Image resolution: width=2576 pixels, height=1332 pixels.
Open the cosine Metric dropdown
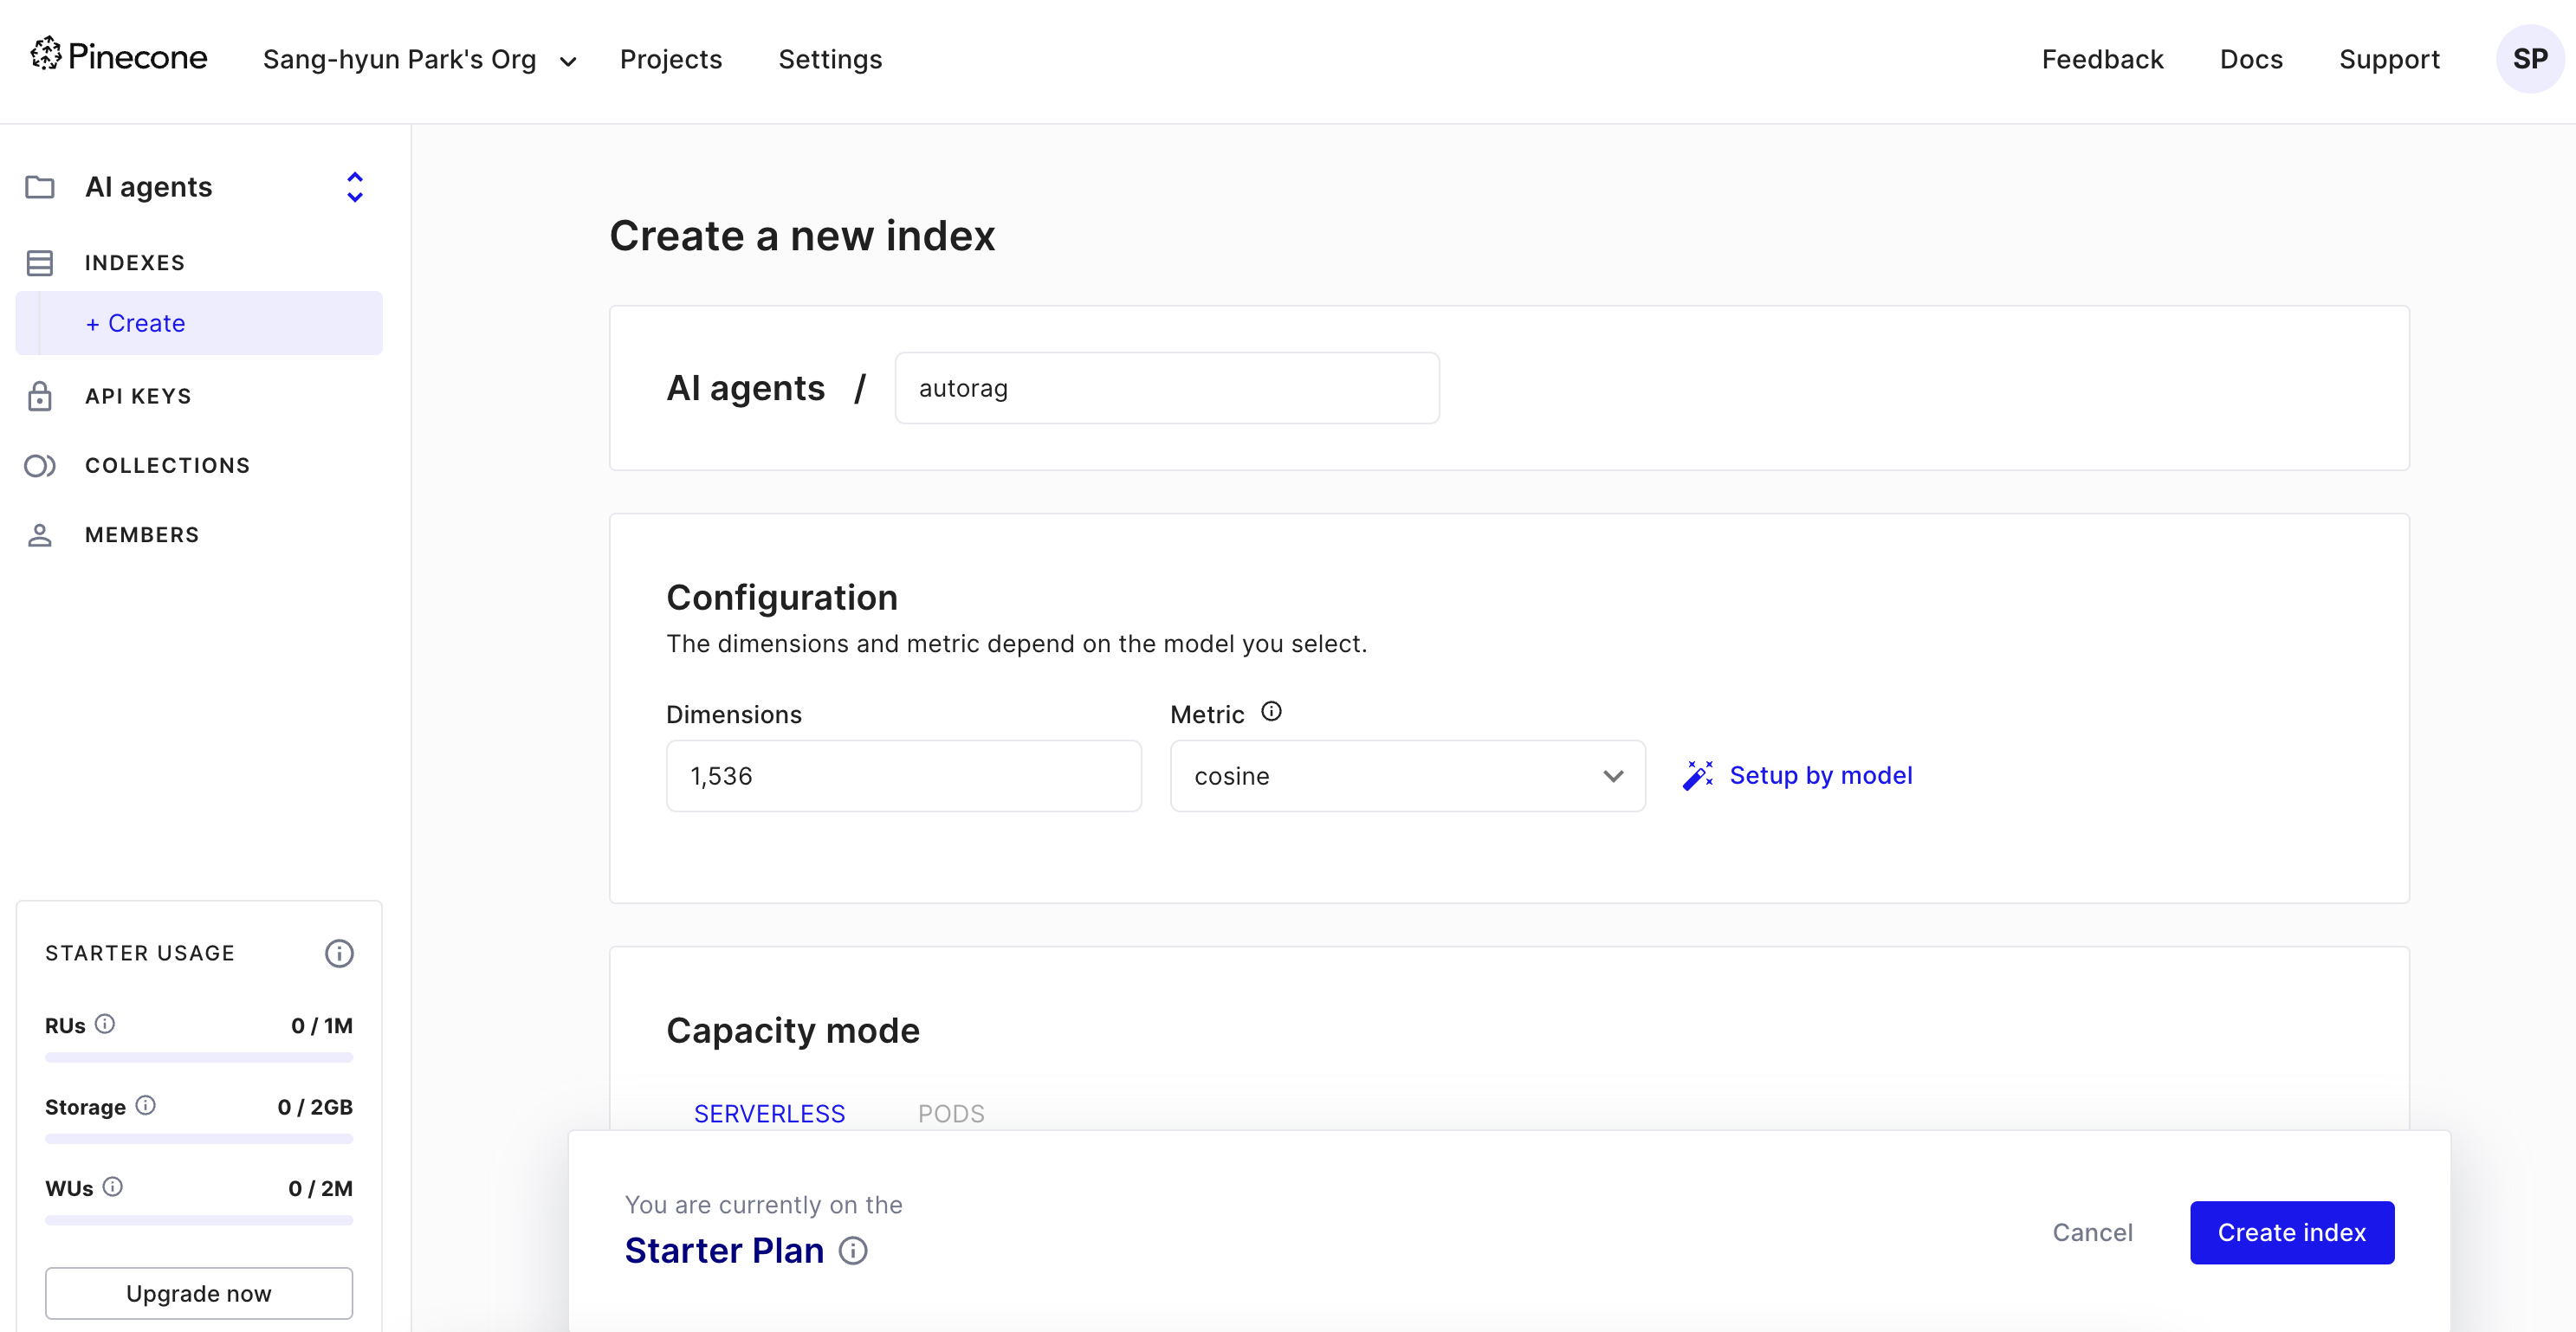click(1407, 776)
